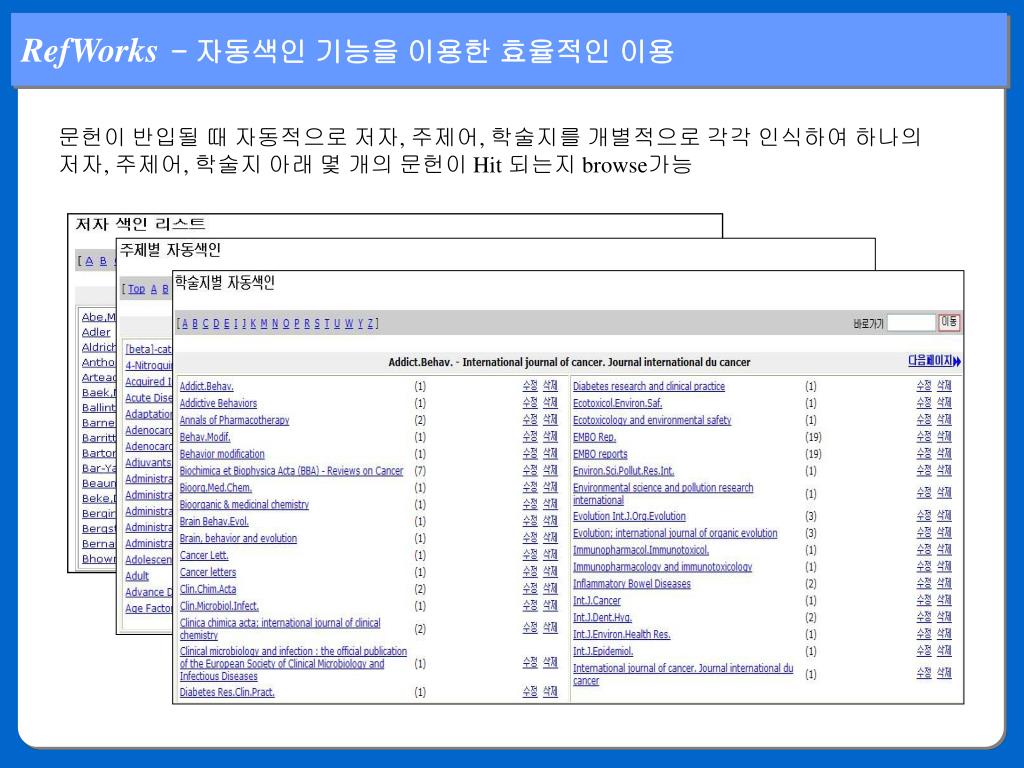
Task: Click 삭제 (delete) for Annals of Pharmacotherapy row
Action: point(551,420)
